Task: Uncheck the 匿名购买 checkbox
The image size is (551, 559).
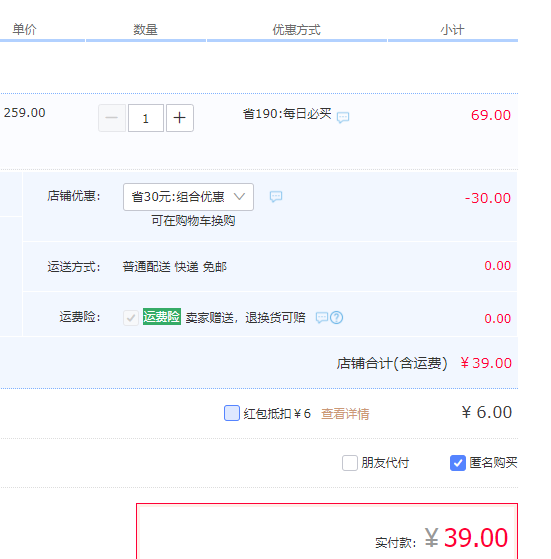Action: tap(458, 463)
